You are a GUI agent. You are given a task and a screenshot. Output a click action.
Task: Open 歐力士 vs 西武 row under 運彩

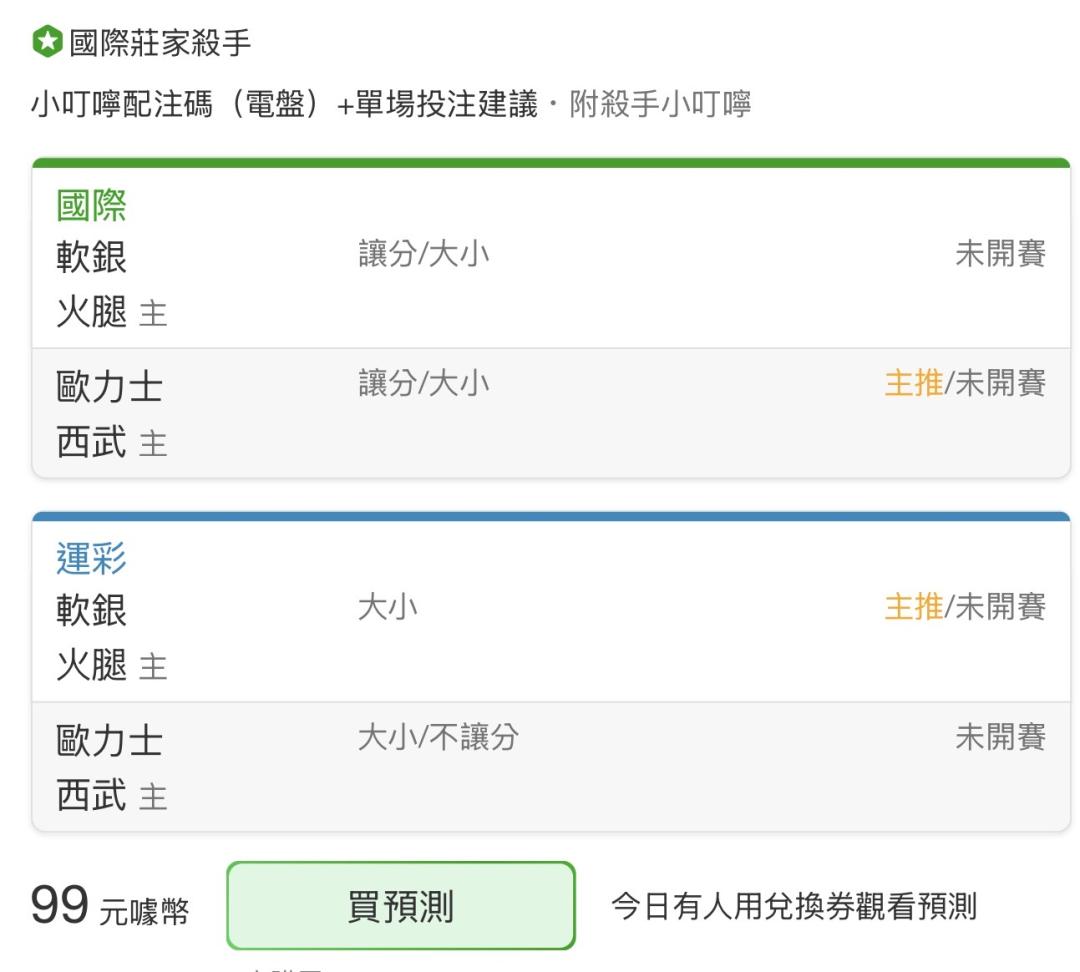(x=551, y=767)
